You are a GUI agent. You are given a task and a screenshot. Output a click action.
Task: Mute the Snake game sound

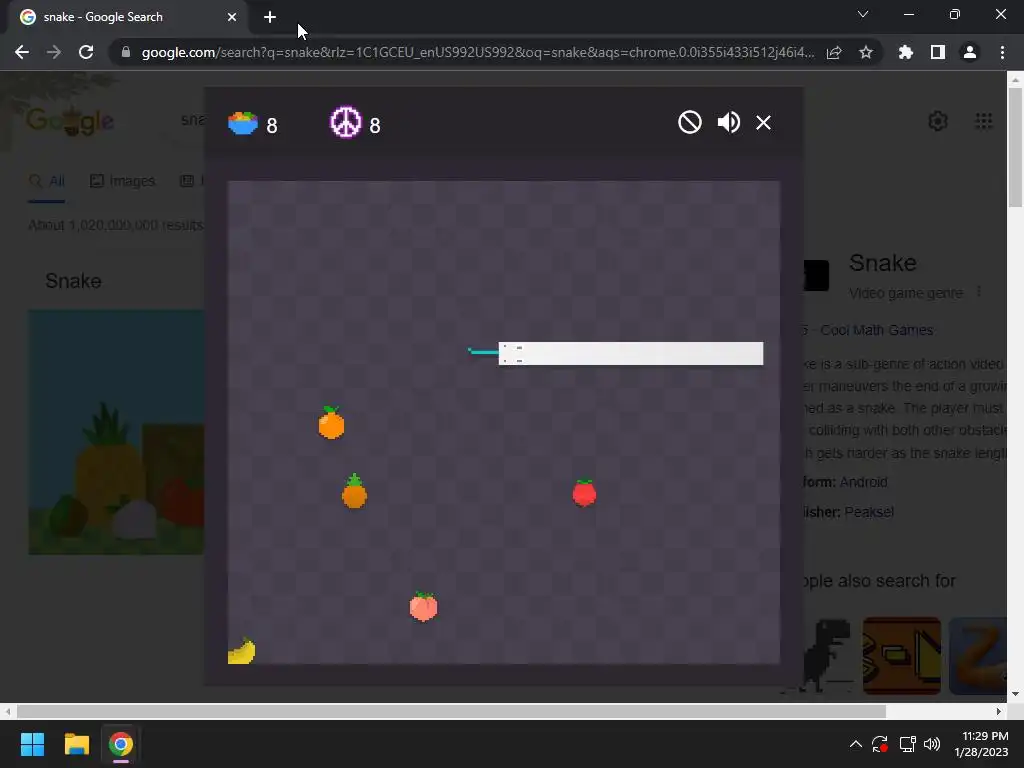(x=728, y=122)
